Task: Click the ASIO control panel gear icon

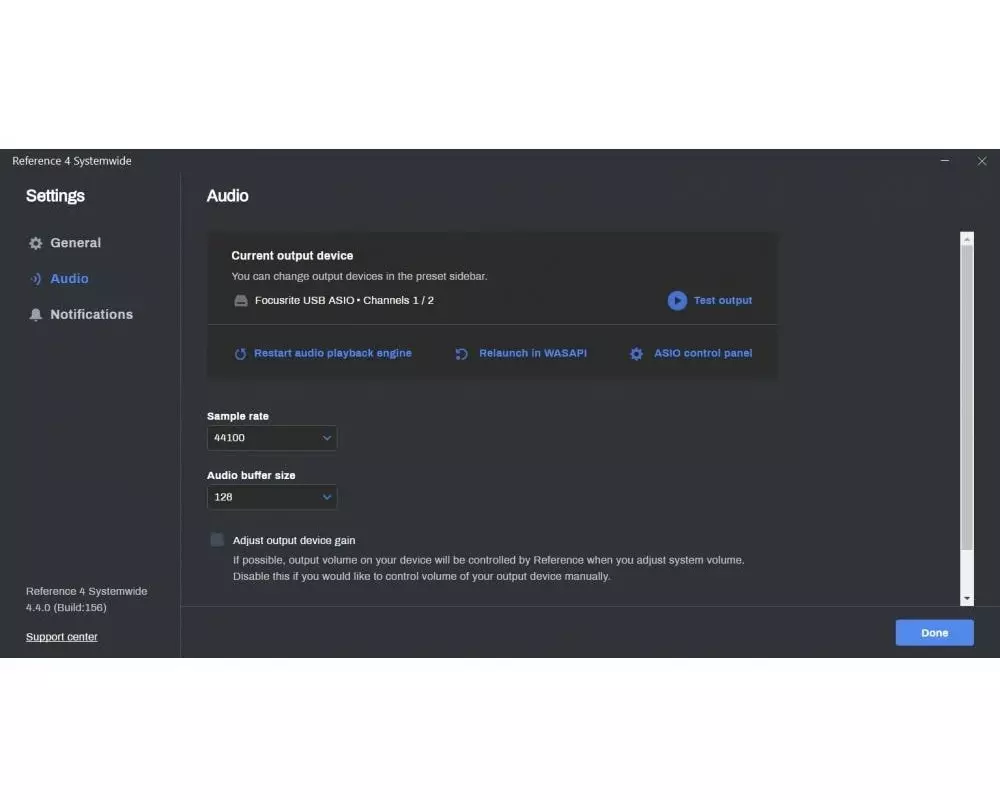Action: [636, 354]
